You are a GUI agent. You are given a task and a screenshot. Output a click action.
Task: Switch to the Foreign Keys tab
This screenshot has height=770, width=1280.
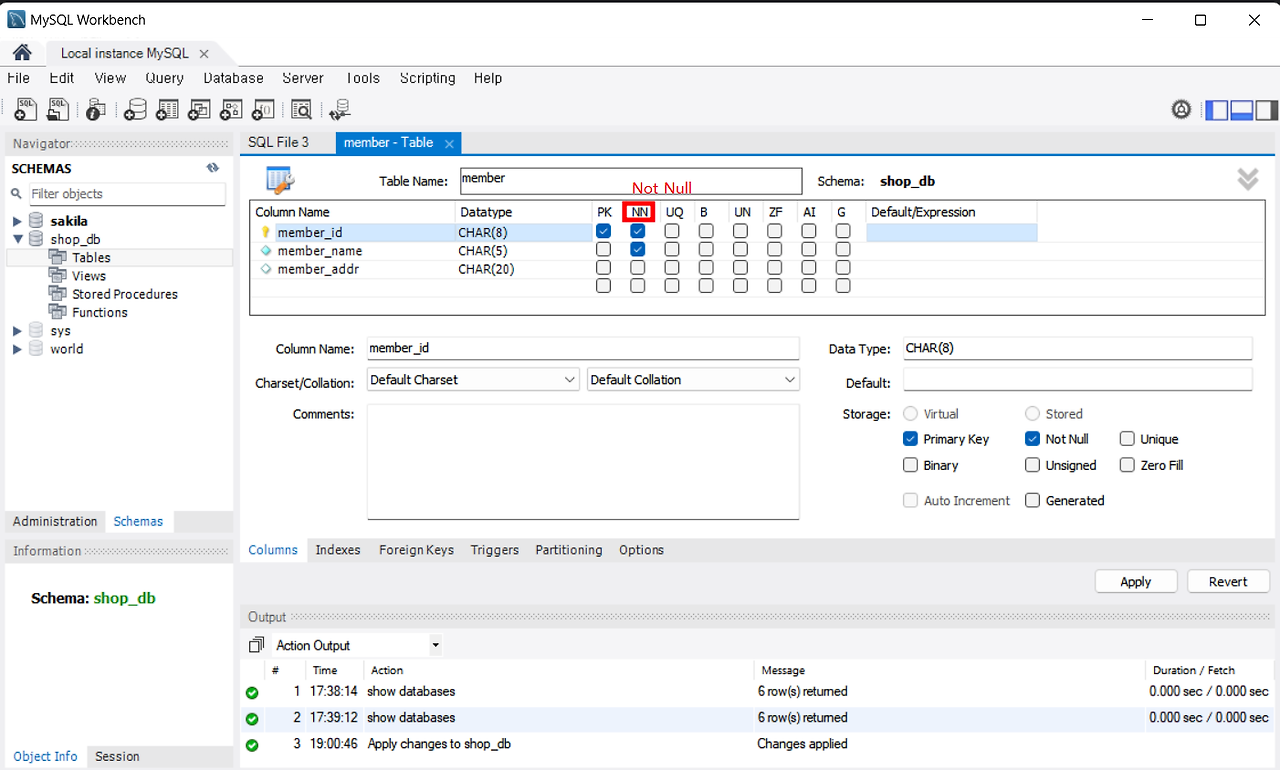click(x=416, y=550)
